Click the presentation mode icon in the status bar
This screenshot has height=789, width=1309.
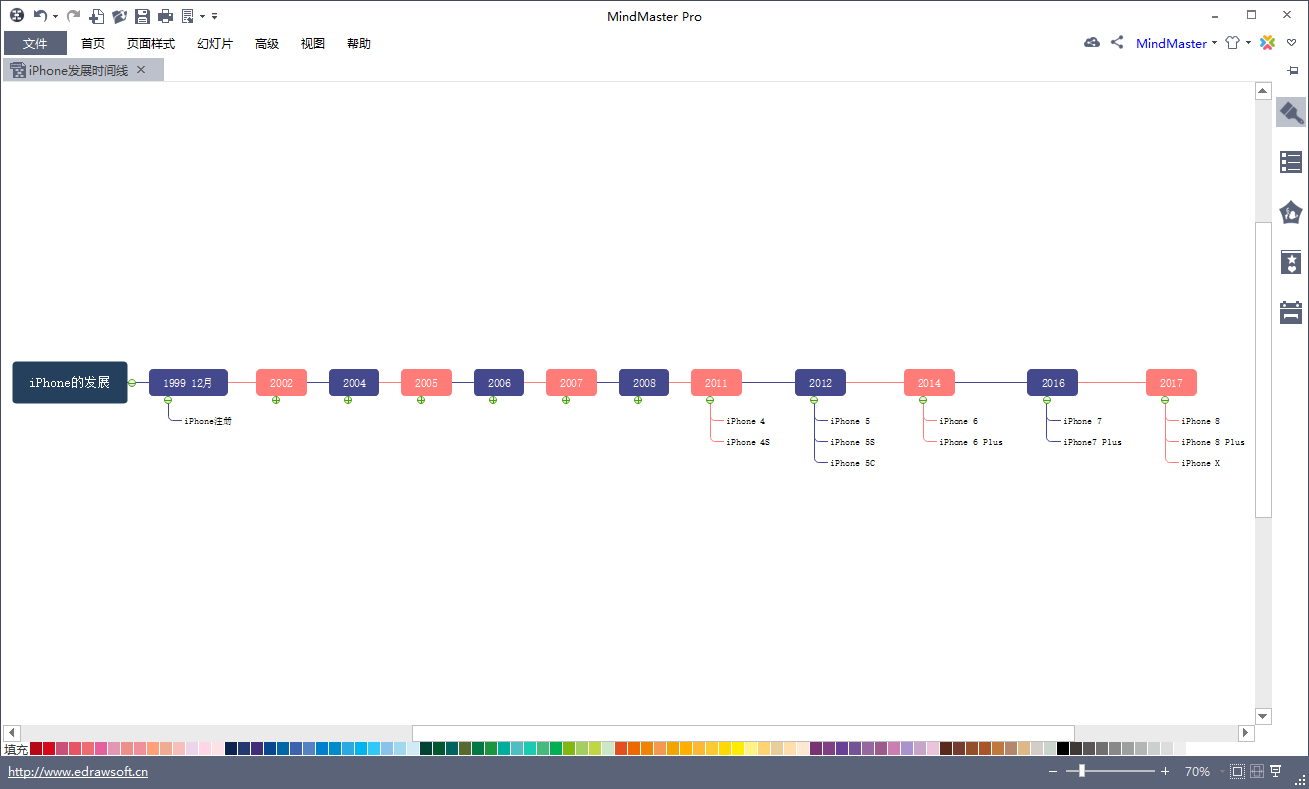1276,771
